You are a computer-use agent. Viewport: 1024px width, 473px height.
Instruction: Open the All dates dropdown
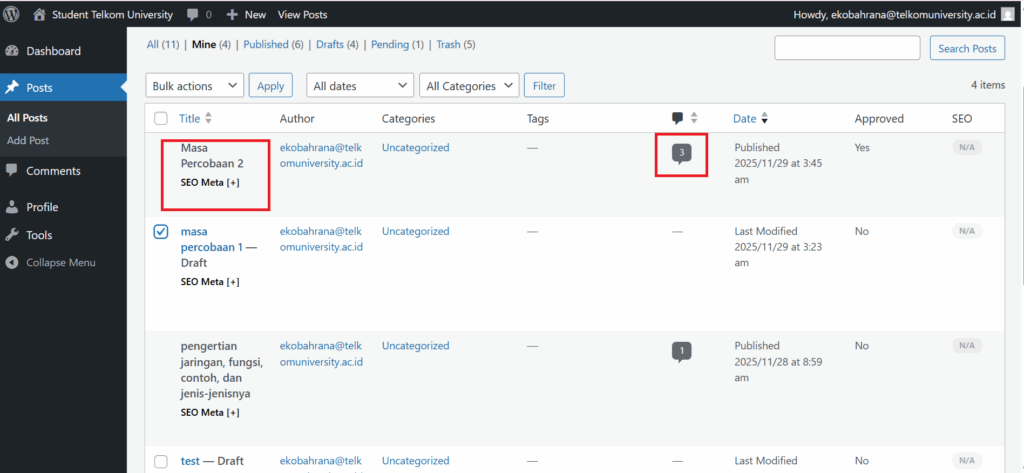(359, 86)
